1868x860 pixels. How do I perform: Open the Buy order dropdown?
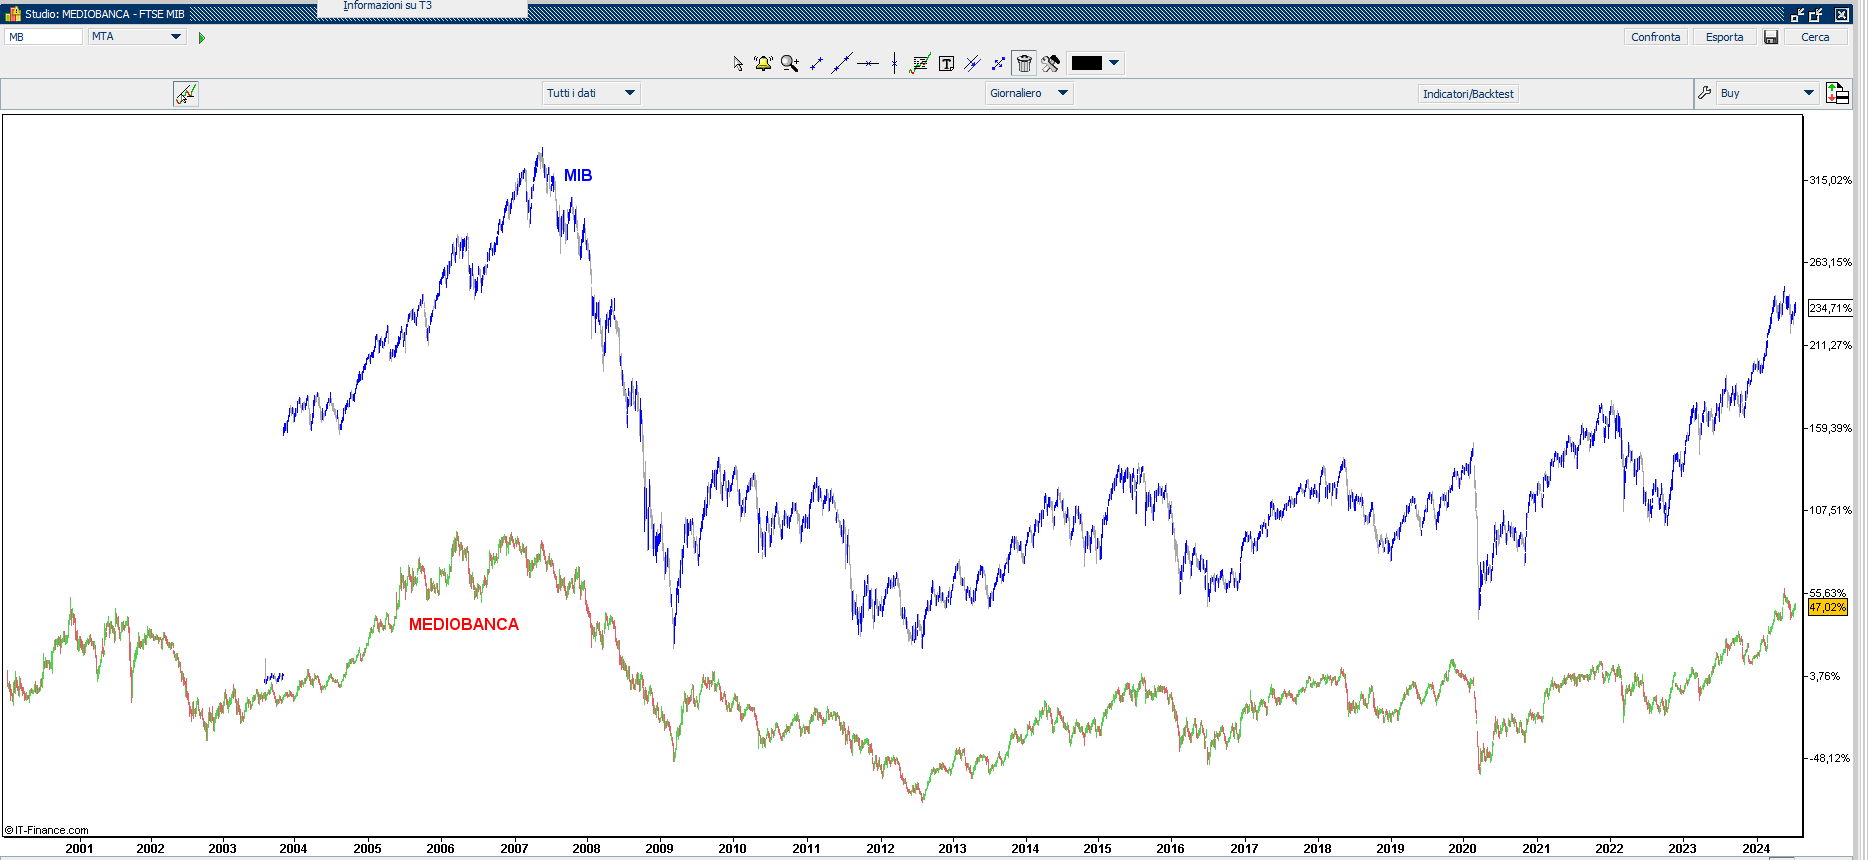[1767, 93]
